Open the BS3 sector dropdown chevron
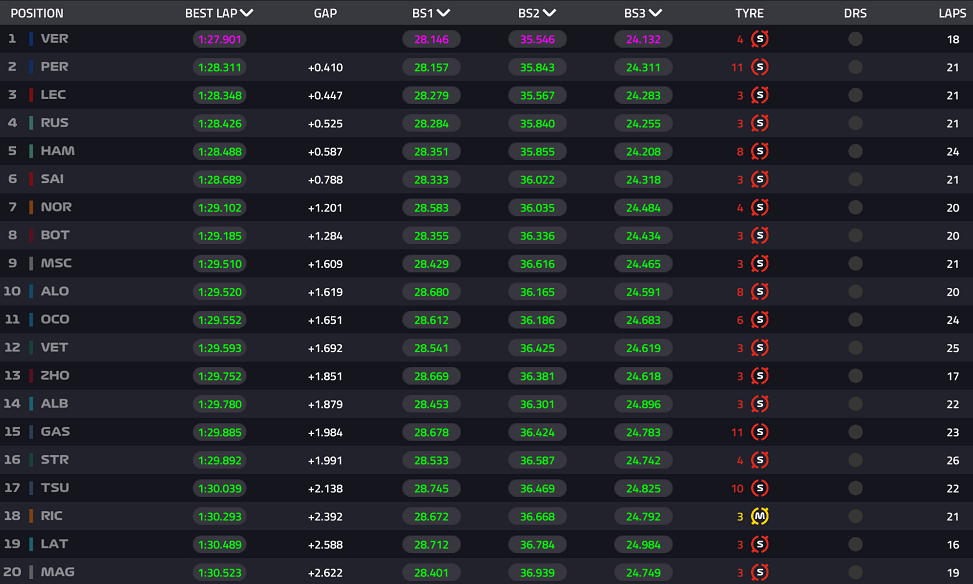This screenshot has width=973, height=584. click(x=655, y=13)
